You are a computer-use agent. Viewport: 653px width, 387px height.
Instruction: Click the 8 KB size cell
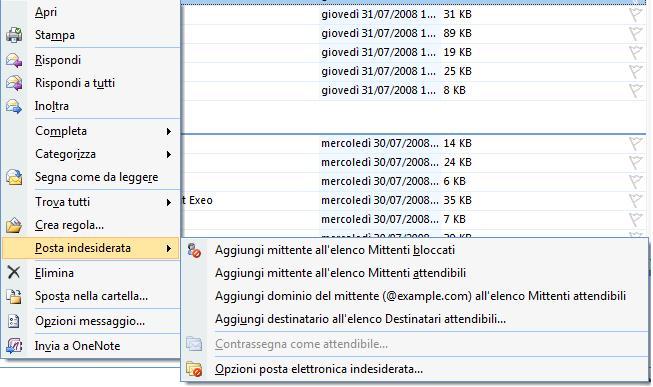(x=454, y=90)
